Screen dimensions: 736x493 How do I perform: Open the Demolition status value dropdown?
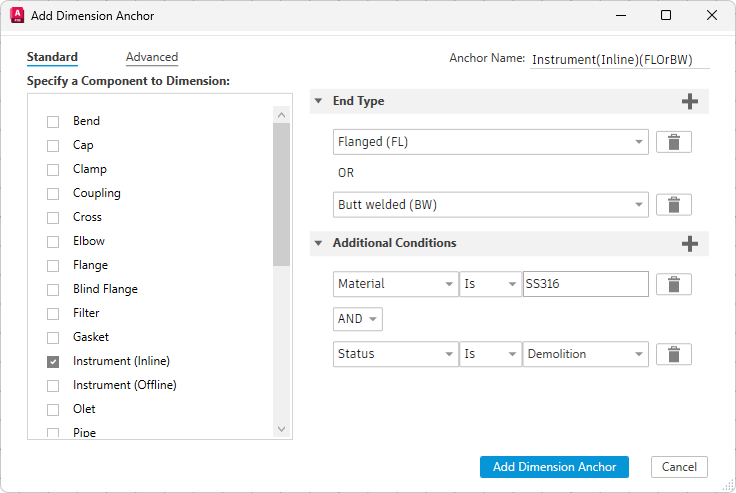[585, 354]
